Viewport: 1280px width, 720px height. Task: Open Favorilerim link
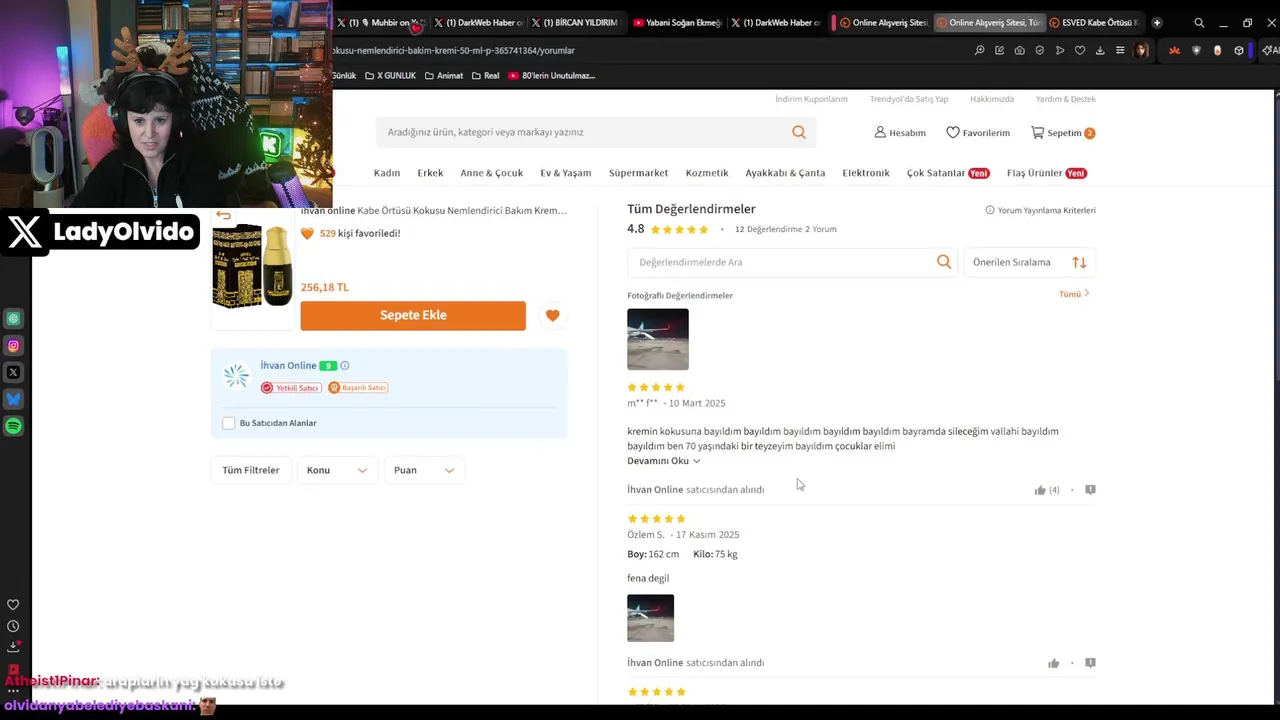pos(978,133)
